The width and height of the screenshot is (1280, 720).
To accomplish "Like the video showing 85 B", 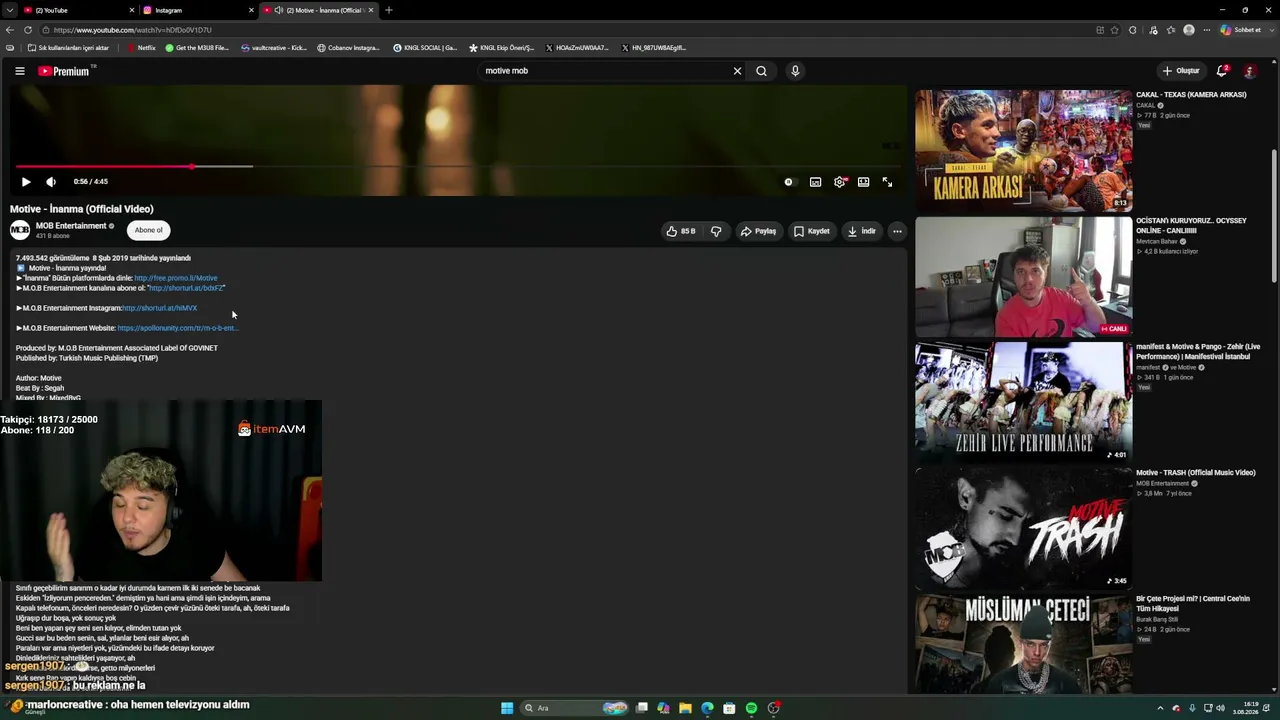I will coord(680,231).
